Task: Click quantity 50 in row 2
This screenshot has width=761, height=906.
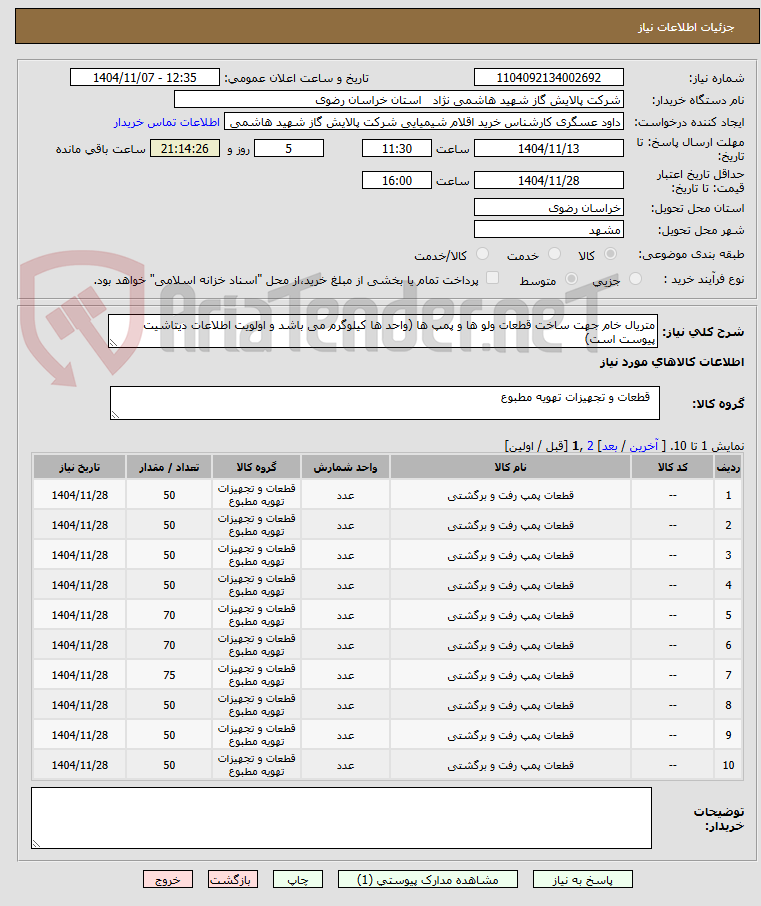Action: (x=169, y=525)
